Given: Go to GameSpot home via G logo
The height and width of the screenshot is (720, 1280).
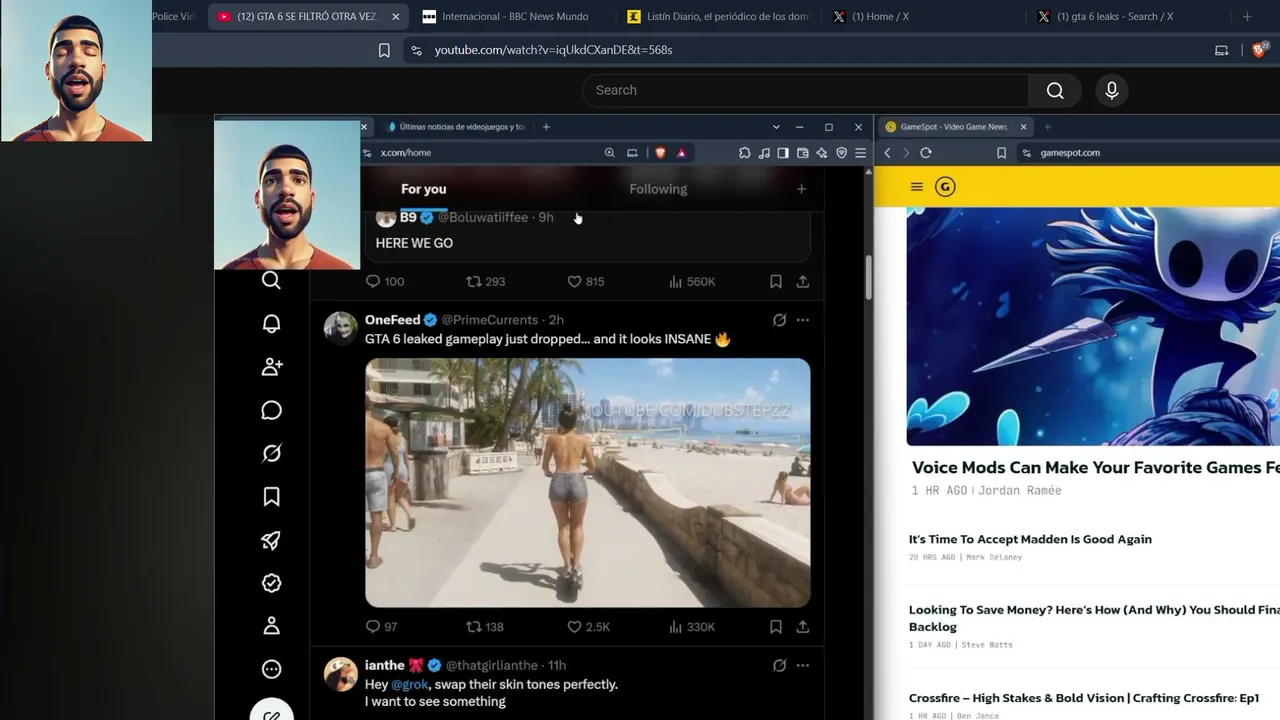Looking at the screenshot, I should 945,187.
